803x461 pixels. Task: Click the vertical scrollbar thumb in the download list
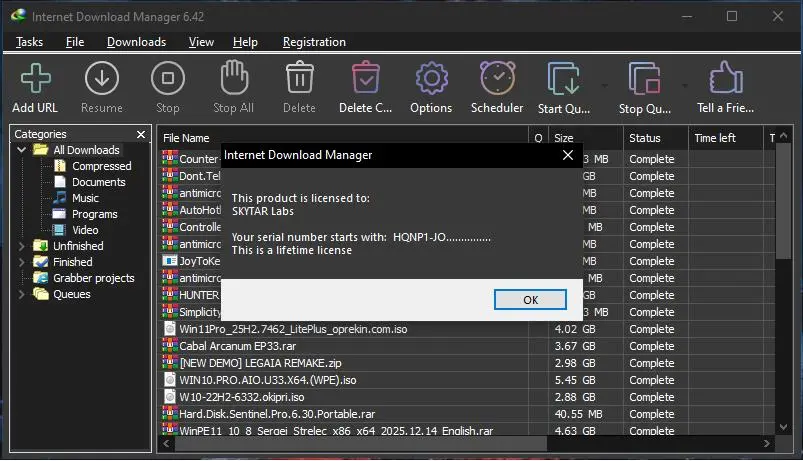click(783, 201)
